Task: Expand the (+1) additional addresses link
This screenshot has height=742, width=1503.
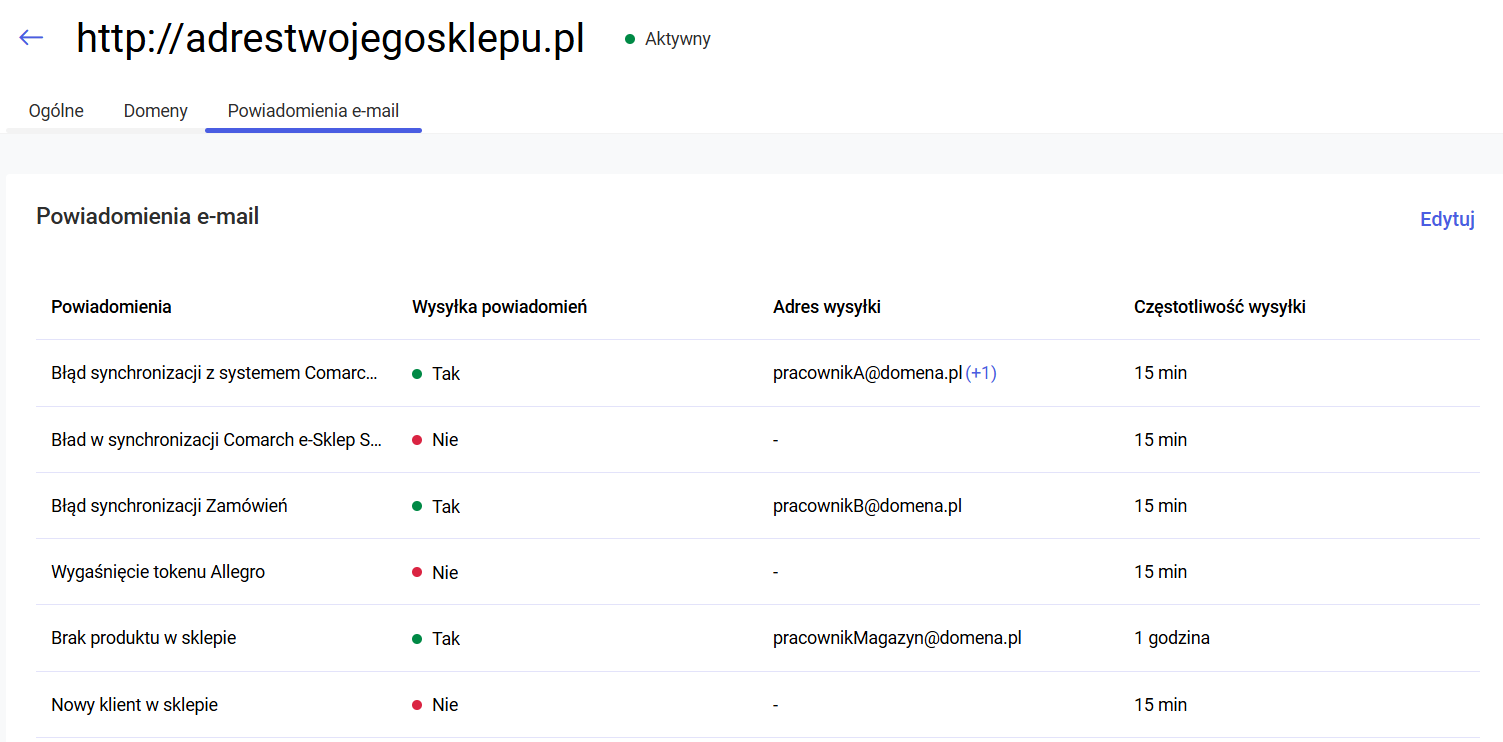Action: click(x=981, y=373)
